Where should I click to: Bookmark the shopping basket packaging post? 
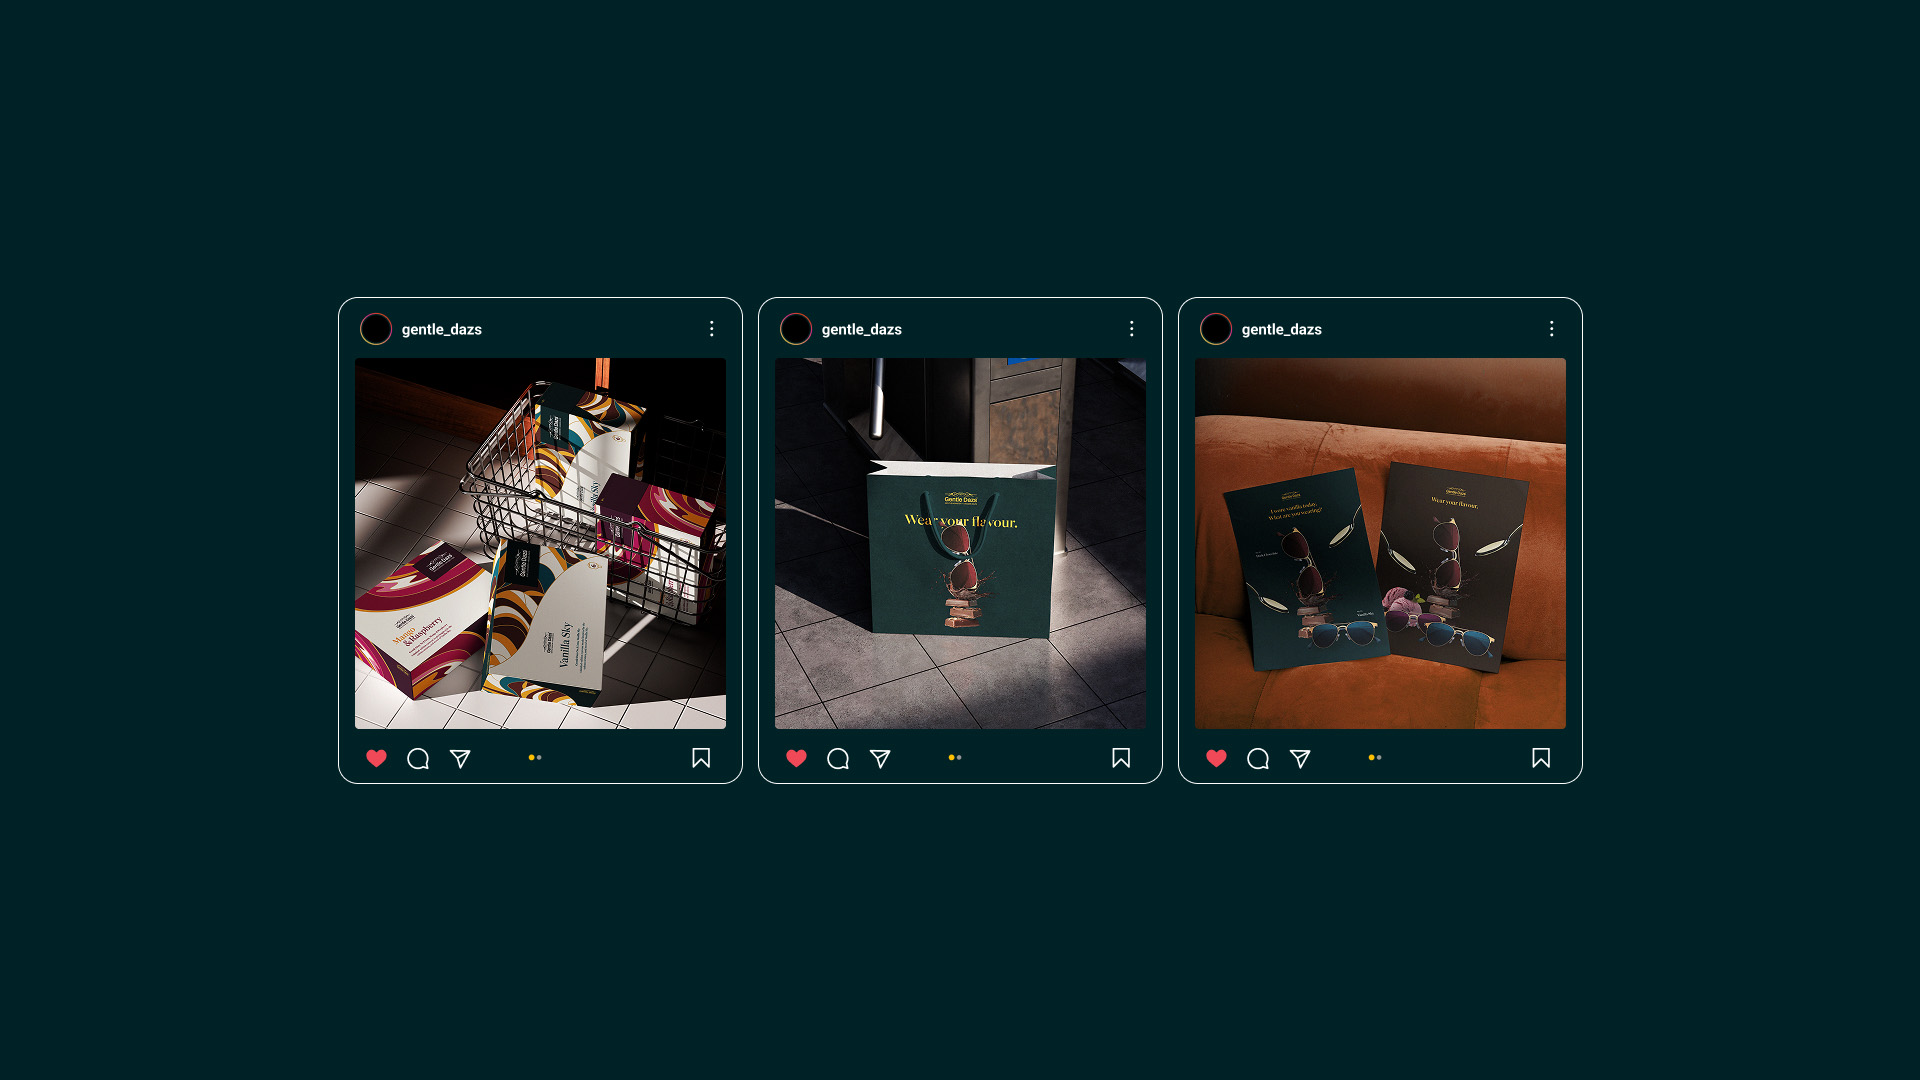[x=701, y=758]
